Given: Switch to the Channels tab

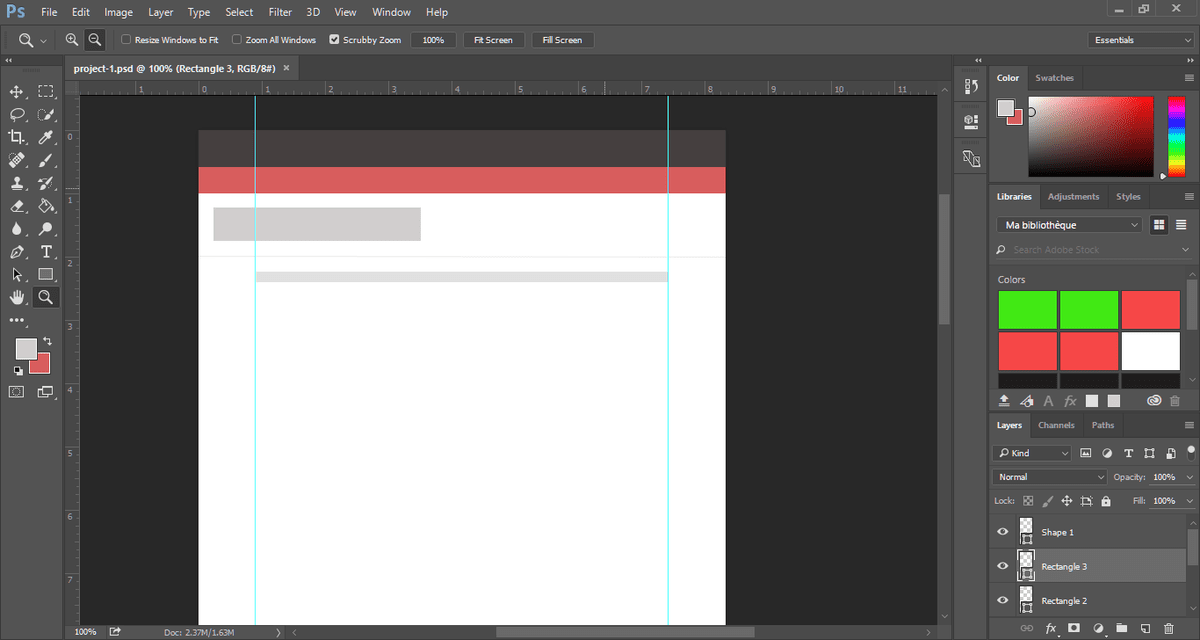Looking at the screenshot, I should coord(1056,425).
